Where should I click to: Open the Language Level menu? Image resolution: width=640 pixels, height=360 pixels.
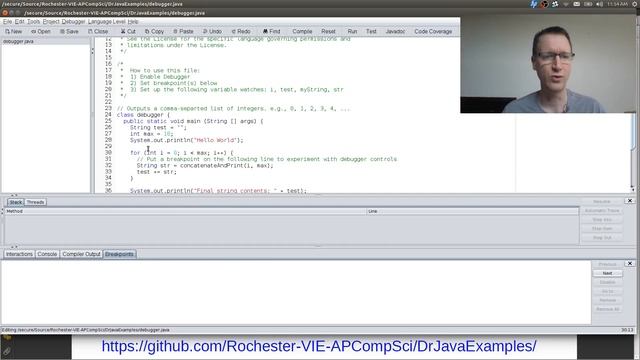point(107,22)
